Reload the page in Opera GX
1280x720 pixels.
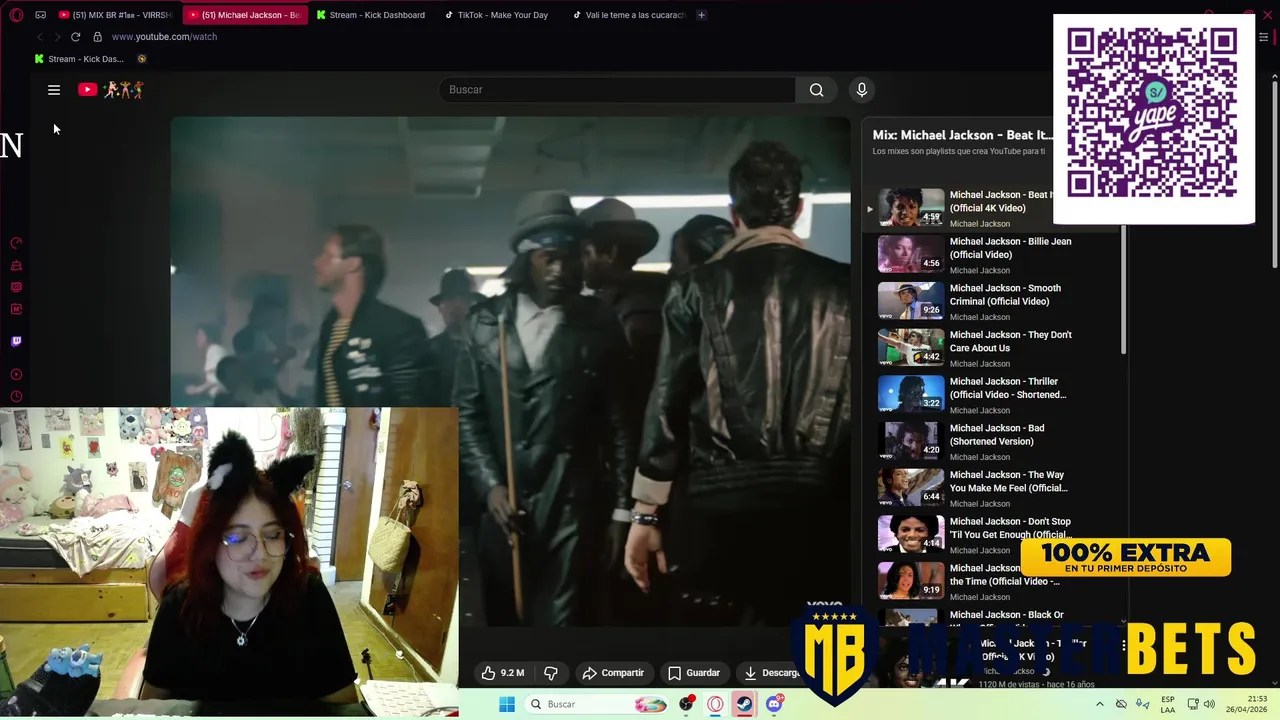point(75,37)
